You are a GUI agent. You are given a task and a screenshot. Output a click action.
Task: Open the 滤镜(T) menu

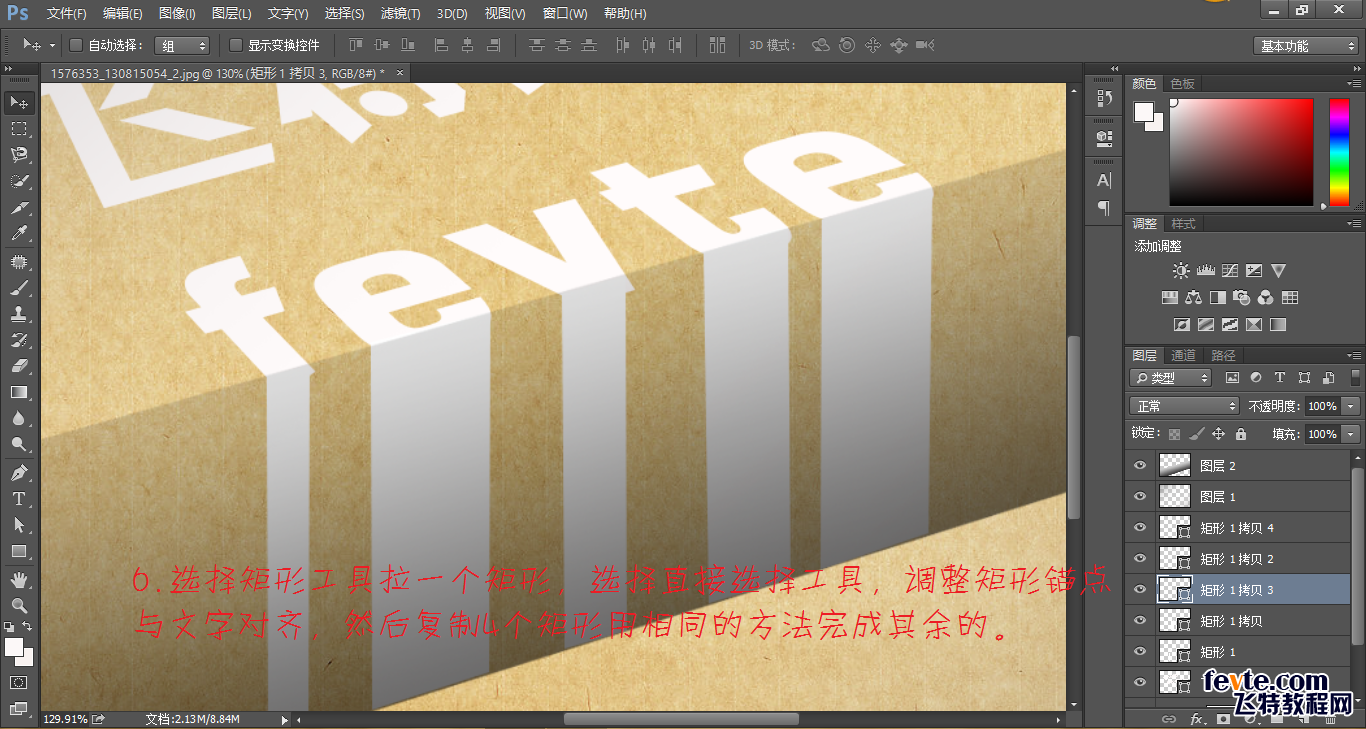[400, 14]
